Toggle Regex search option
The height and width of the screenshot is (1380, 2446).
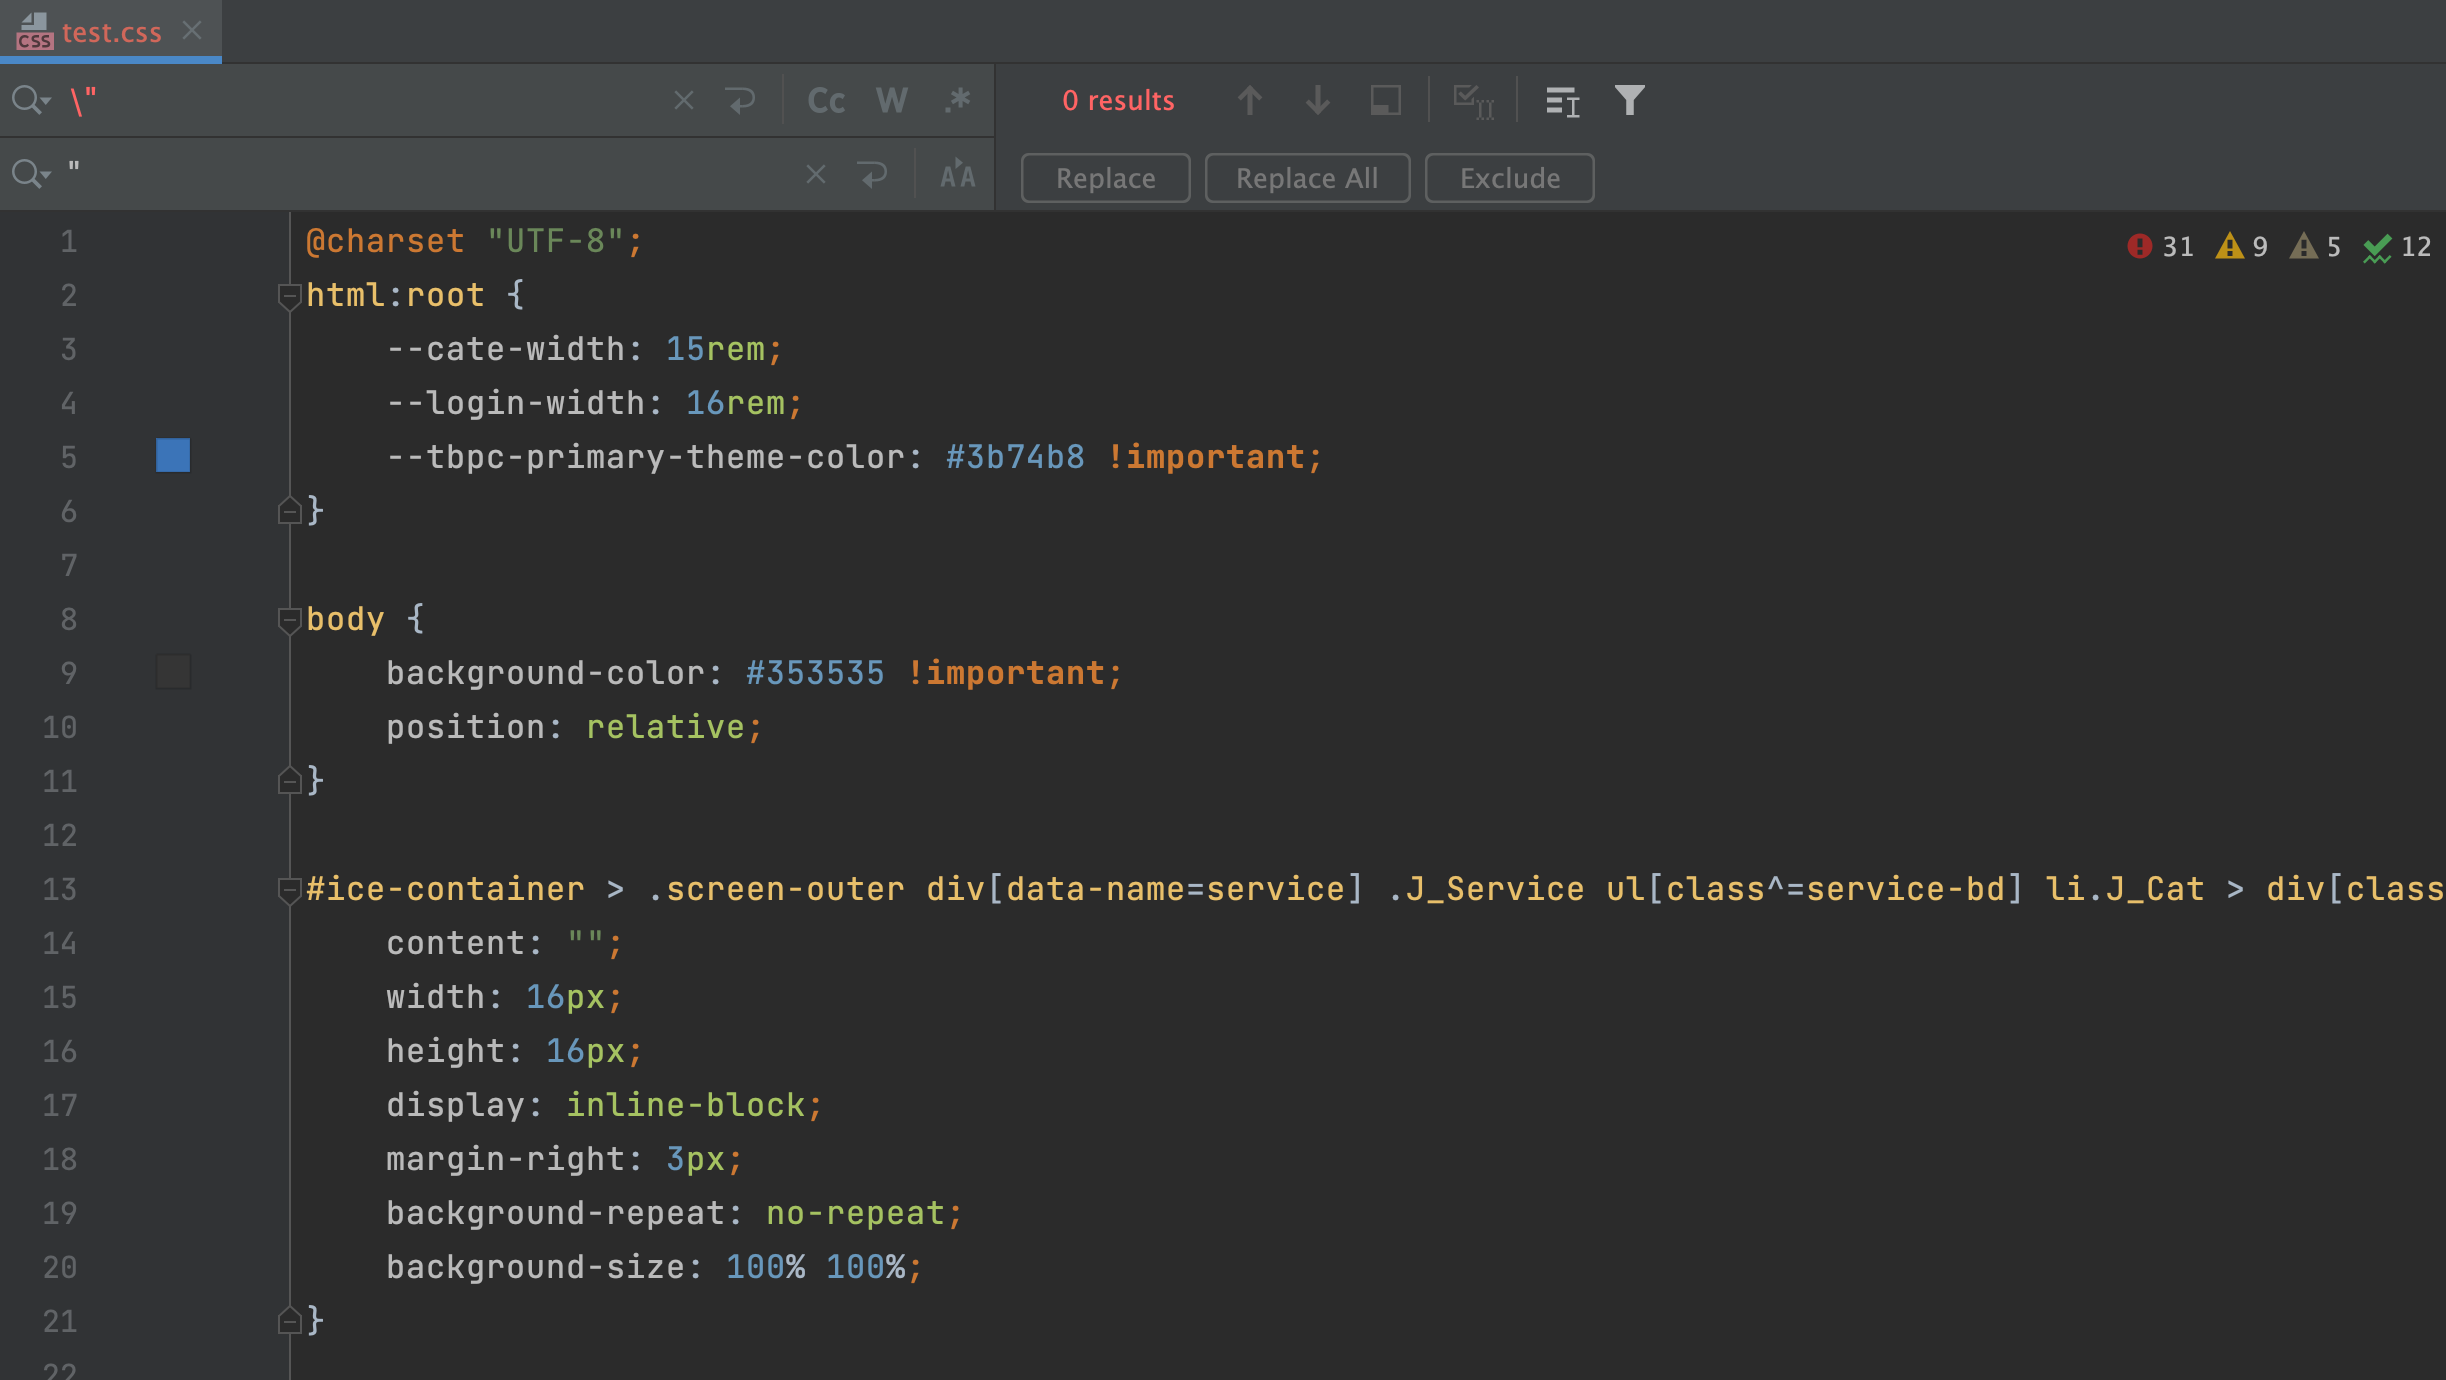click(958, 100)
